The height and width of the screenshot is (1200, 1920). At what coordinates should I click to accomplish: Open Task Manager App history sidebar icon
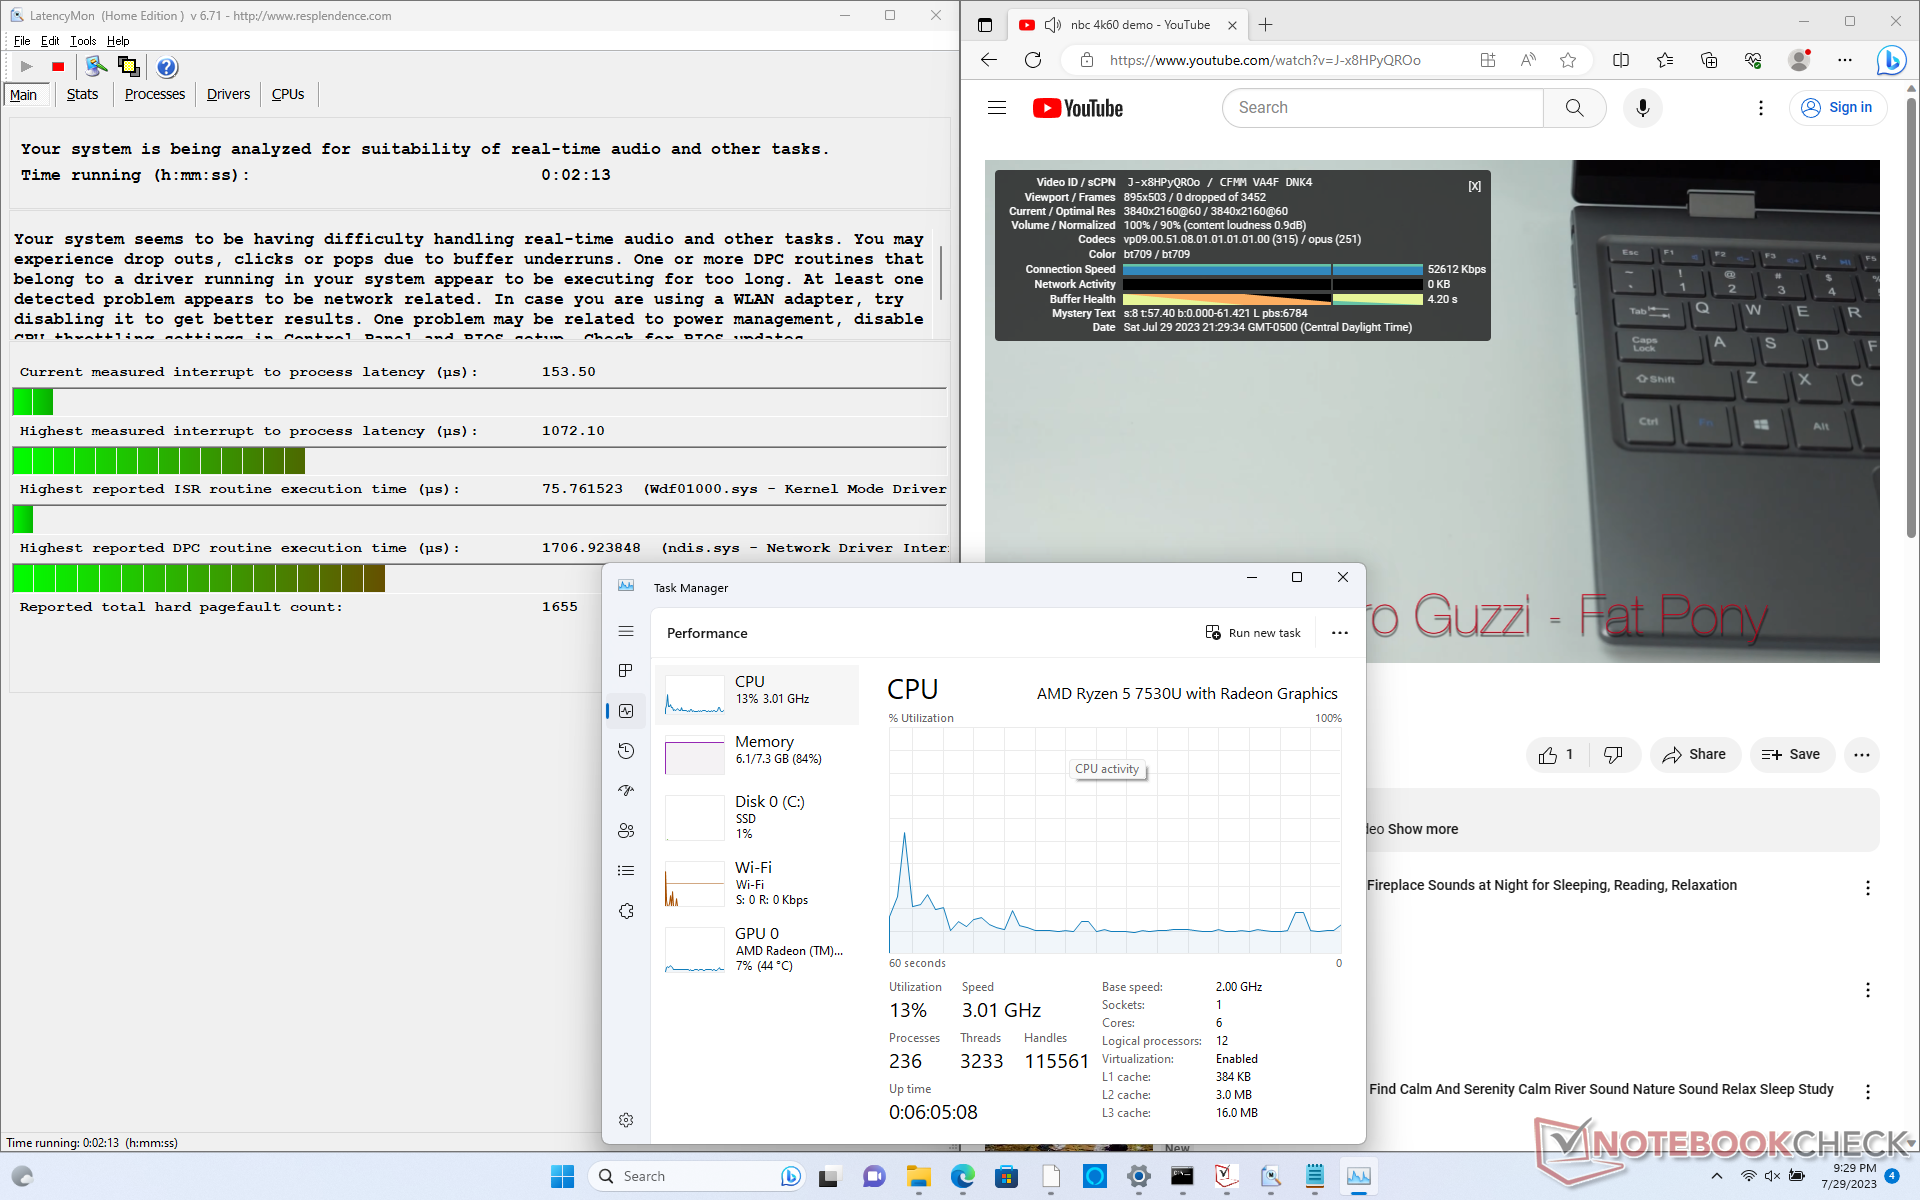pos(626,751)
